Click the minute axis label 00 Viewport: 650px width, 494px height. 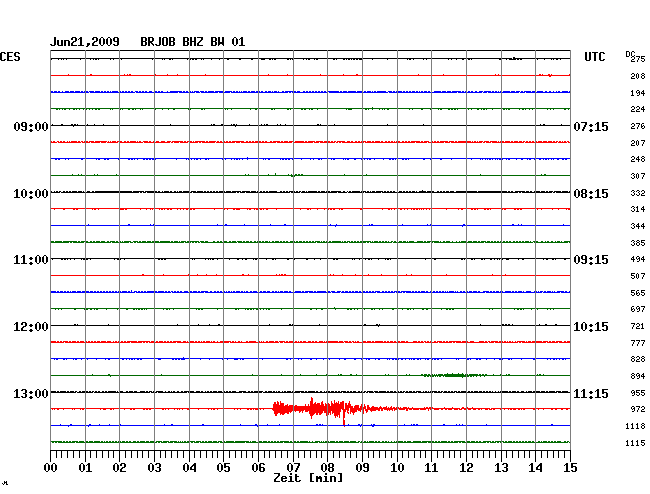tap(51, 468)
